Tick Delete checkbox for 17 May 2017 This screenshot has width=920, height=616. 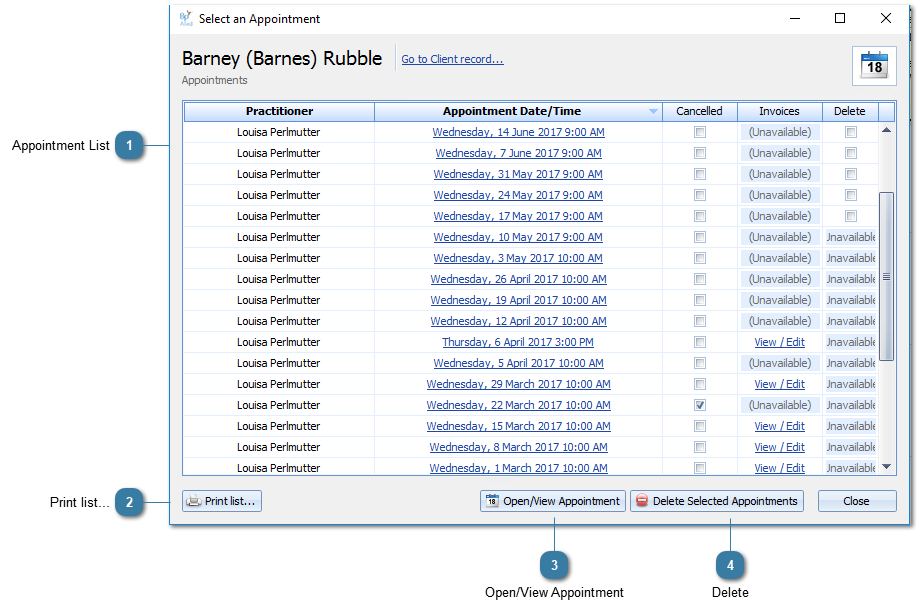851,216
